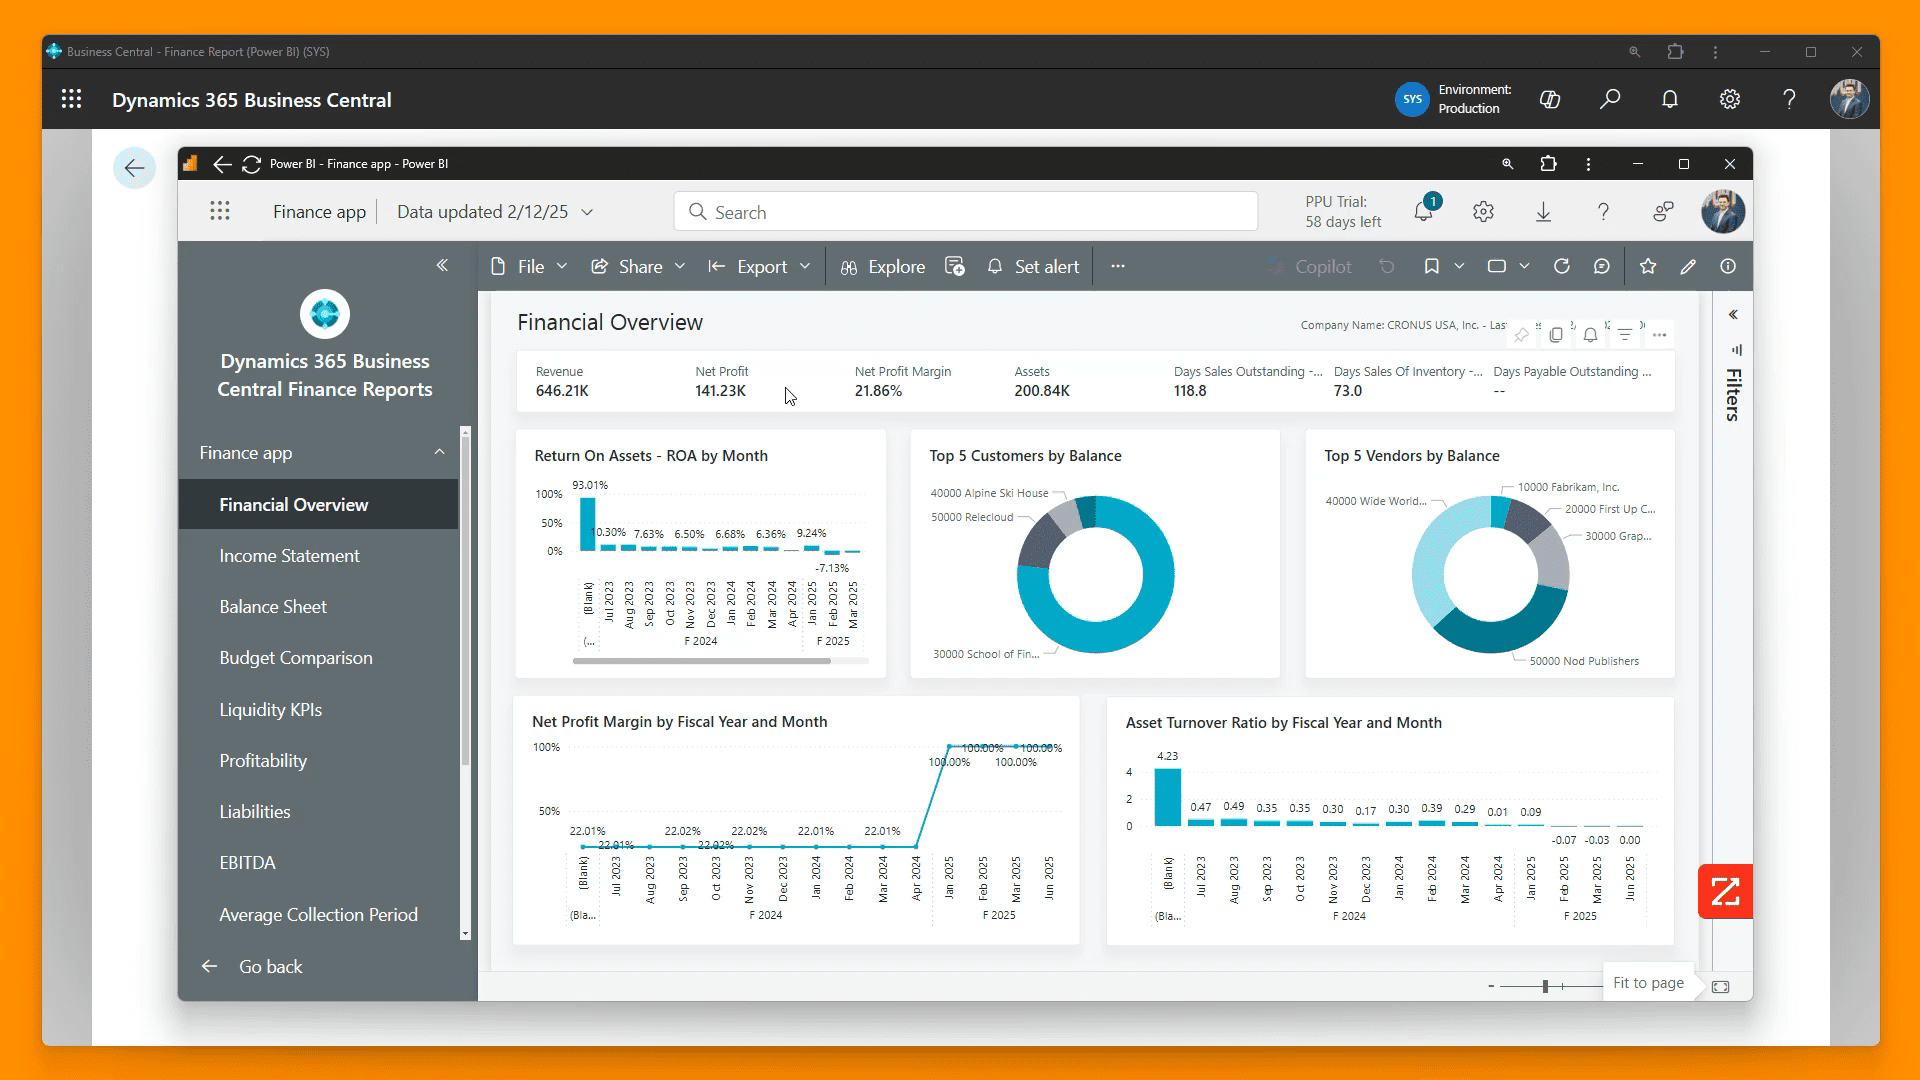This screenshot has width=1920, height=1080.
Task: Open the File dropdown menu
Action: click(530, 267)
